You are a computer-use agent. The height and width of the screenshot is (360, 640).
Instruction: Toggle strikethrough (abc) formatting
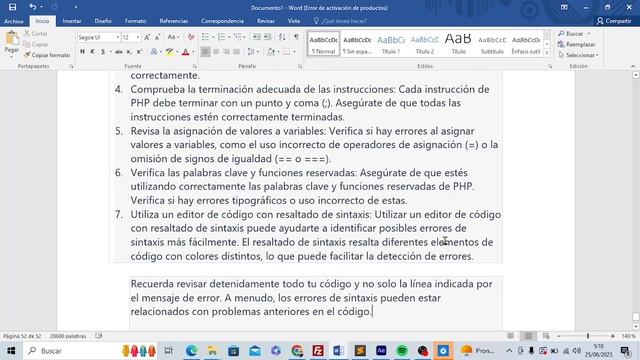pos(119,52)
